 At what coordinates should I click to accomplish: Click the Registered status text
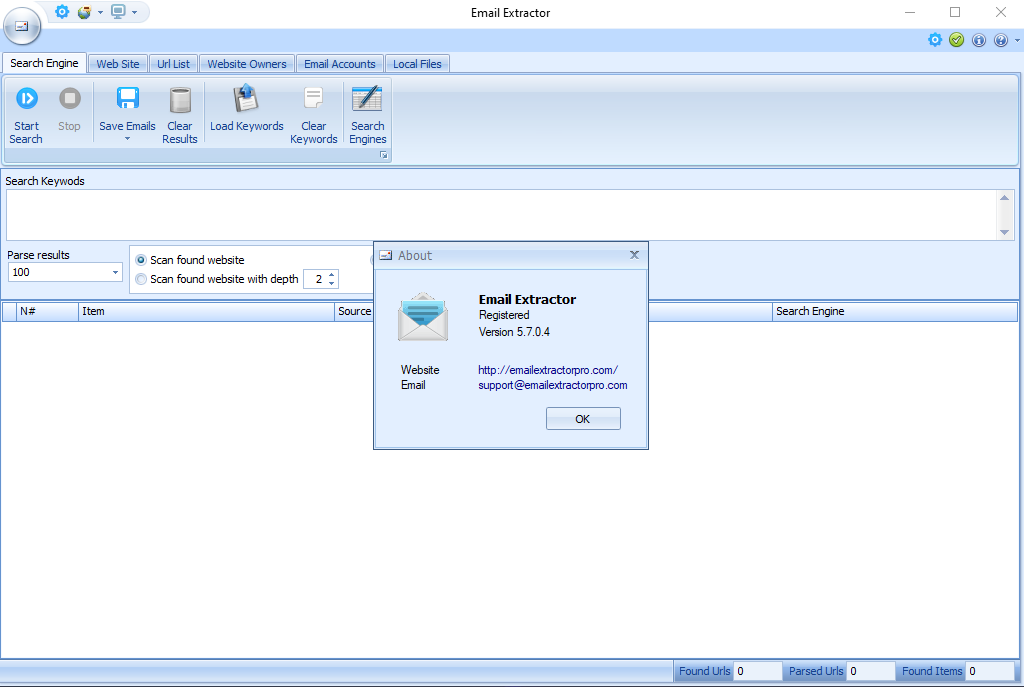coord(504,315)
